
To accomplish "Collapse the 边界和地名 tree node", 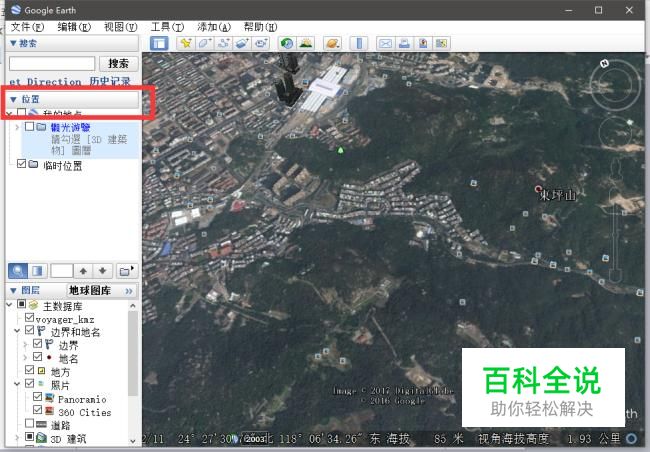I will click(x=17, y=331).
